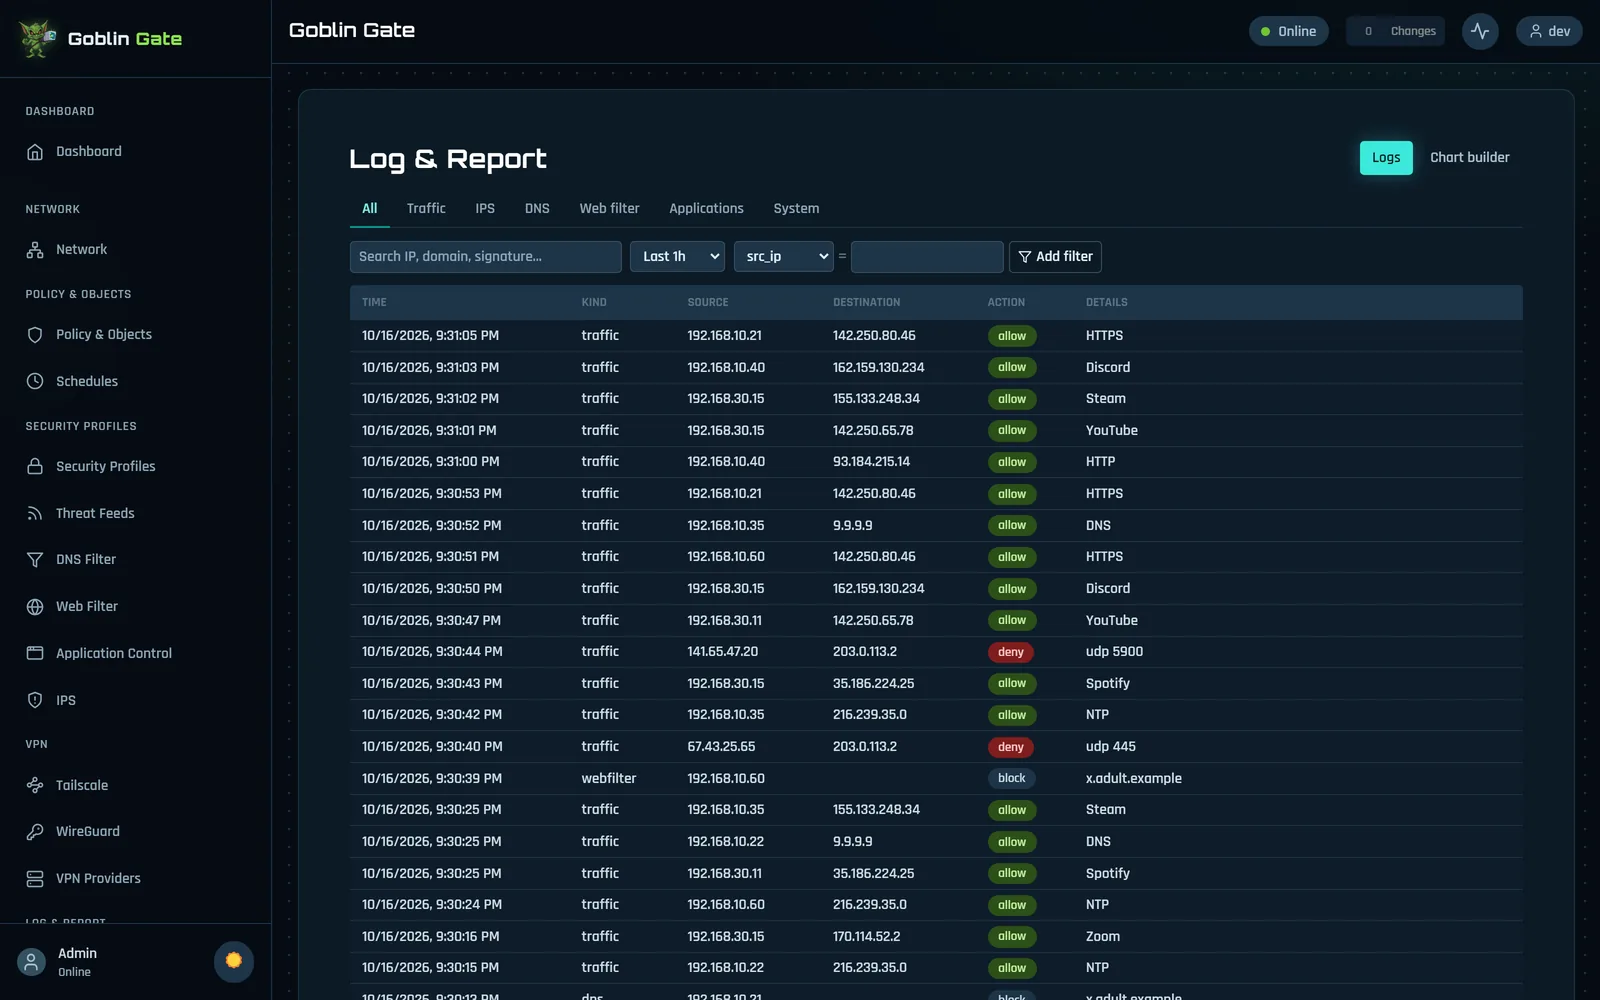Click the 0 Changes button
This screenshot has width=1600, height=1000.
point(1395,31)
